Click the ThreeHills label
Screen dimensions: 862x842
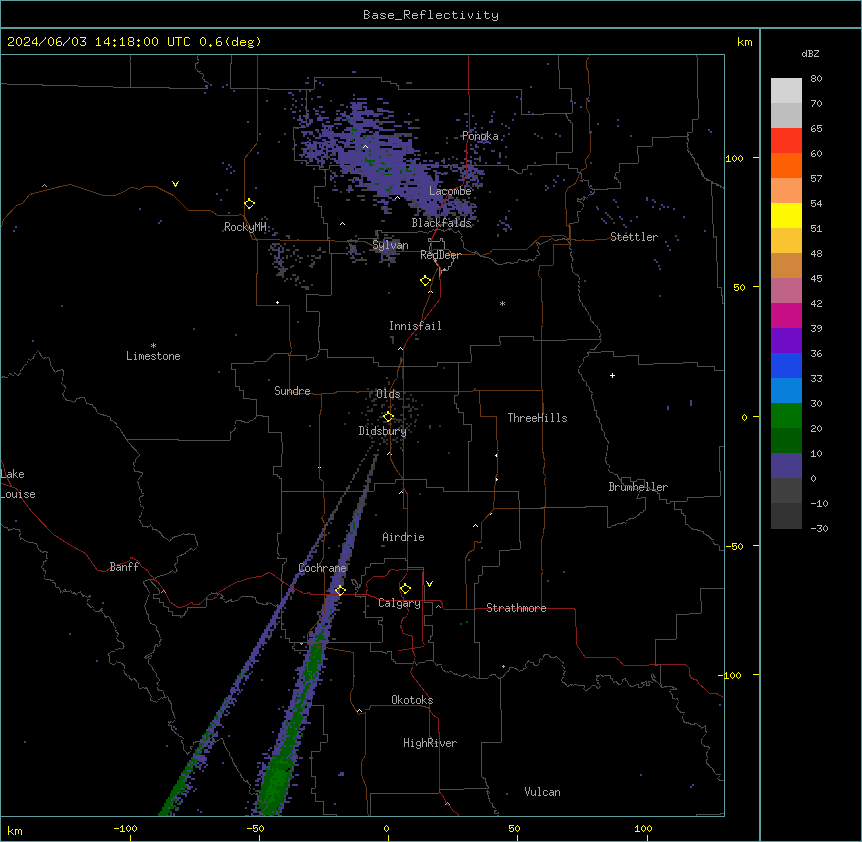(x=537, y=418)
